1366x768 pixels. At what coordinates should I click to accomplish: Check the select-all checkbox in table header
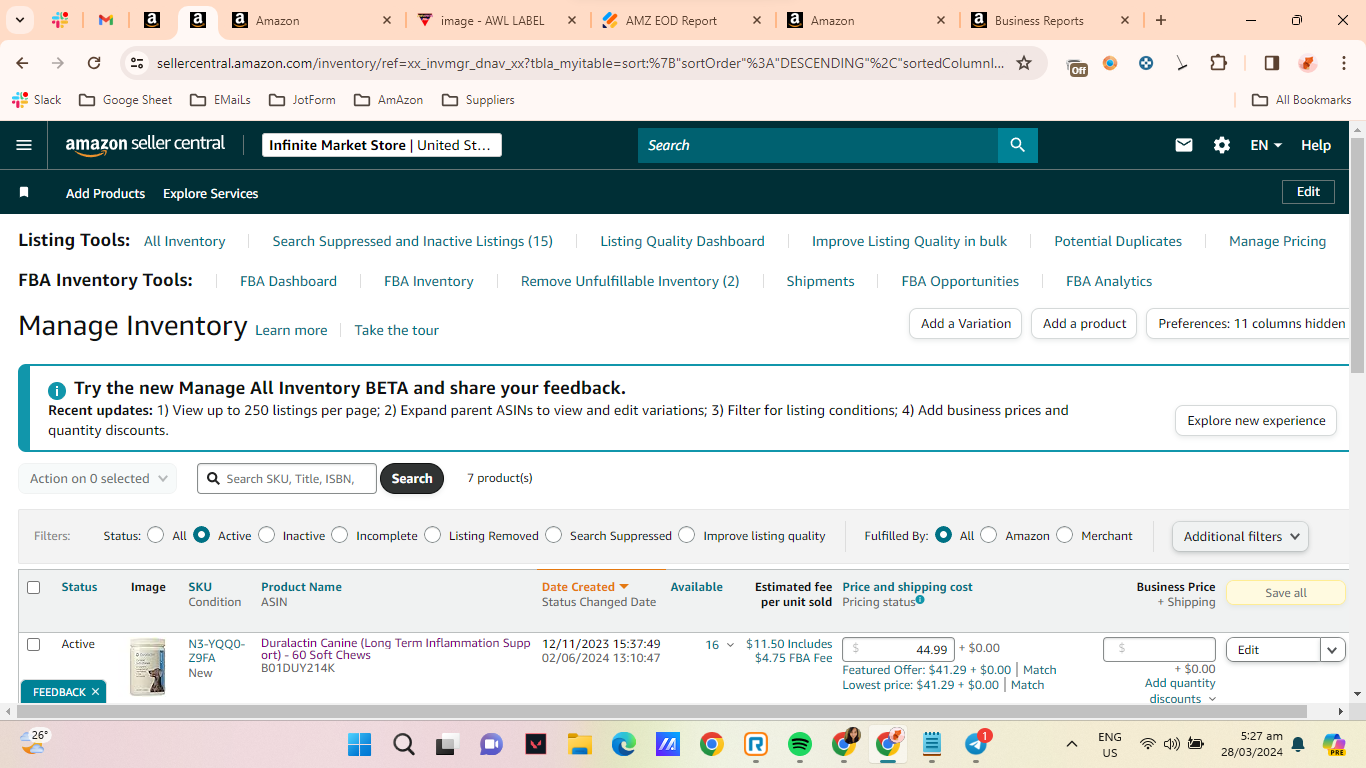(x=33, y=587)
